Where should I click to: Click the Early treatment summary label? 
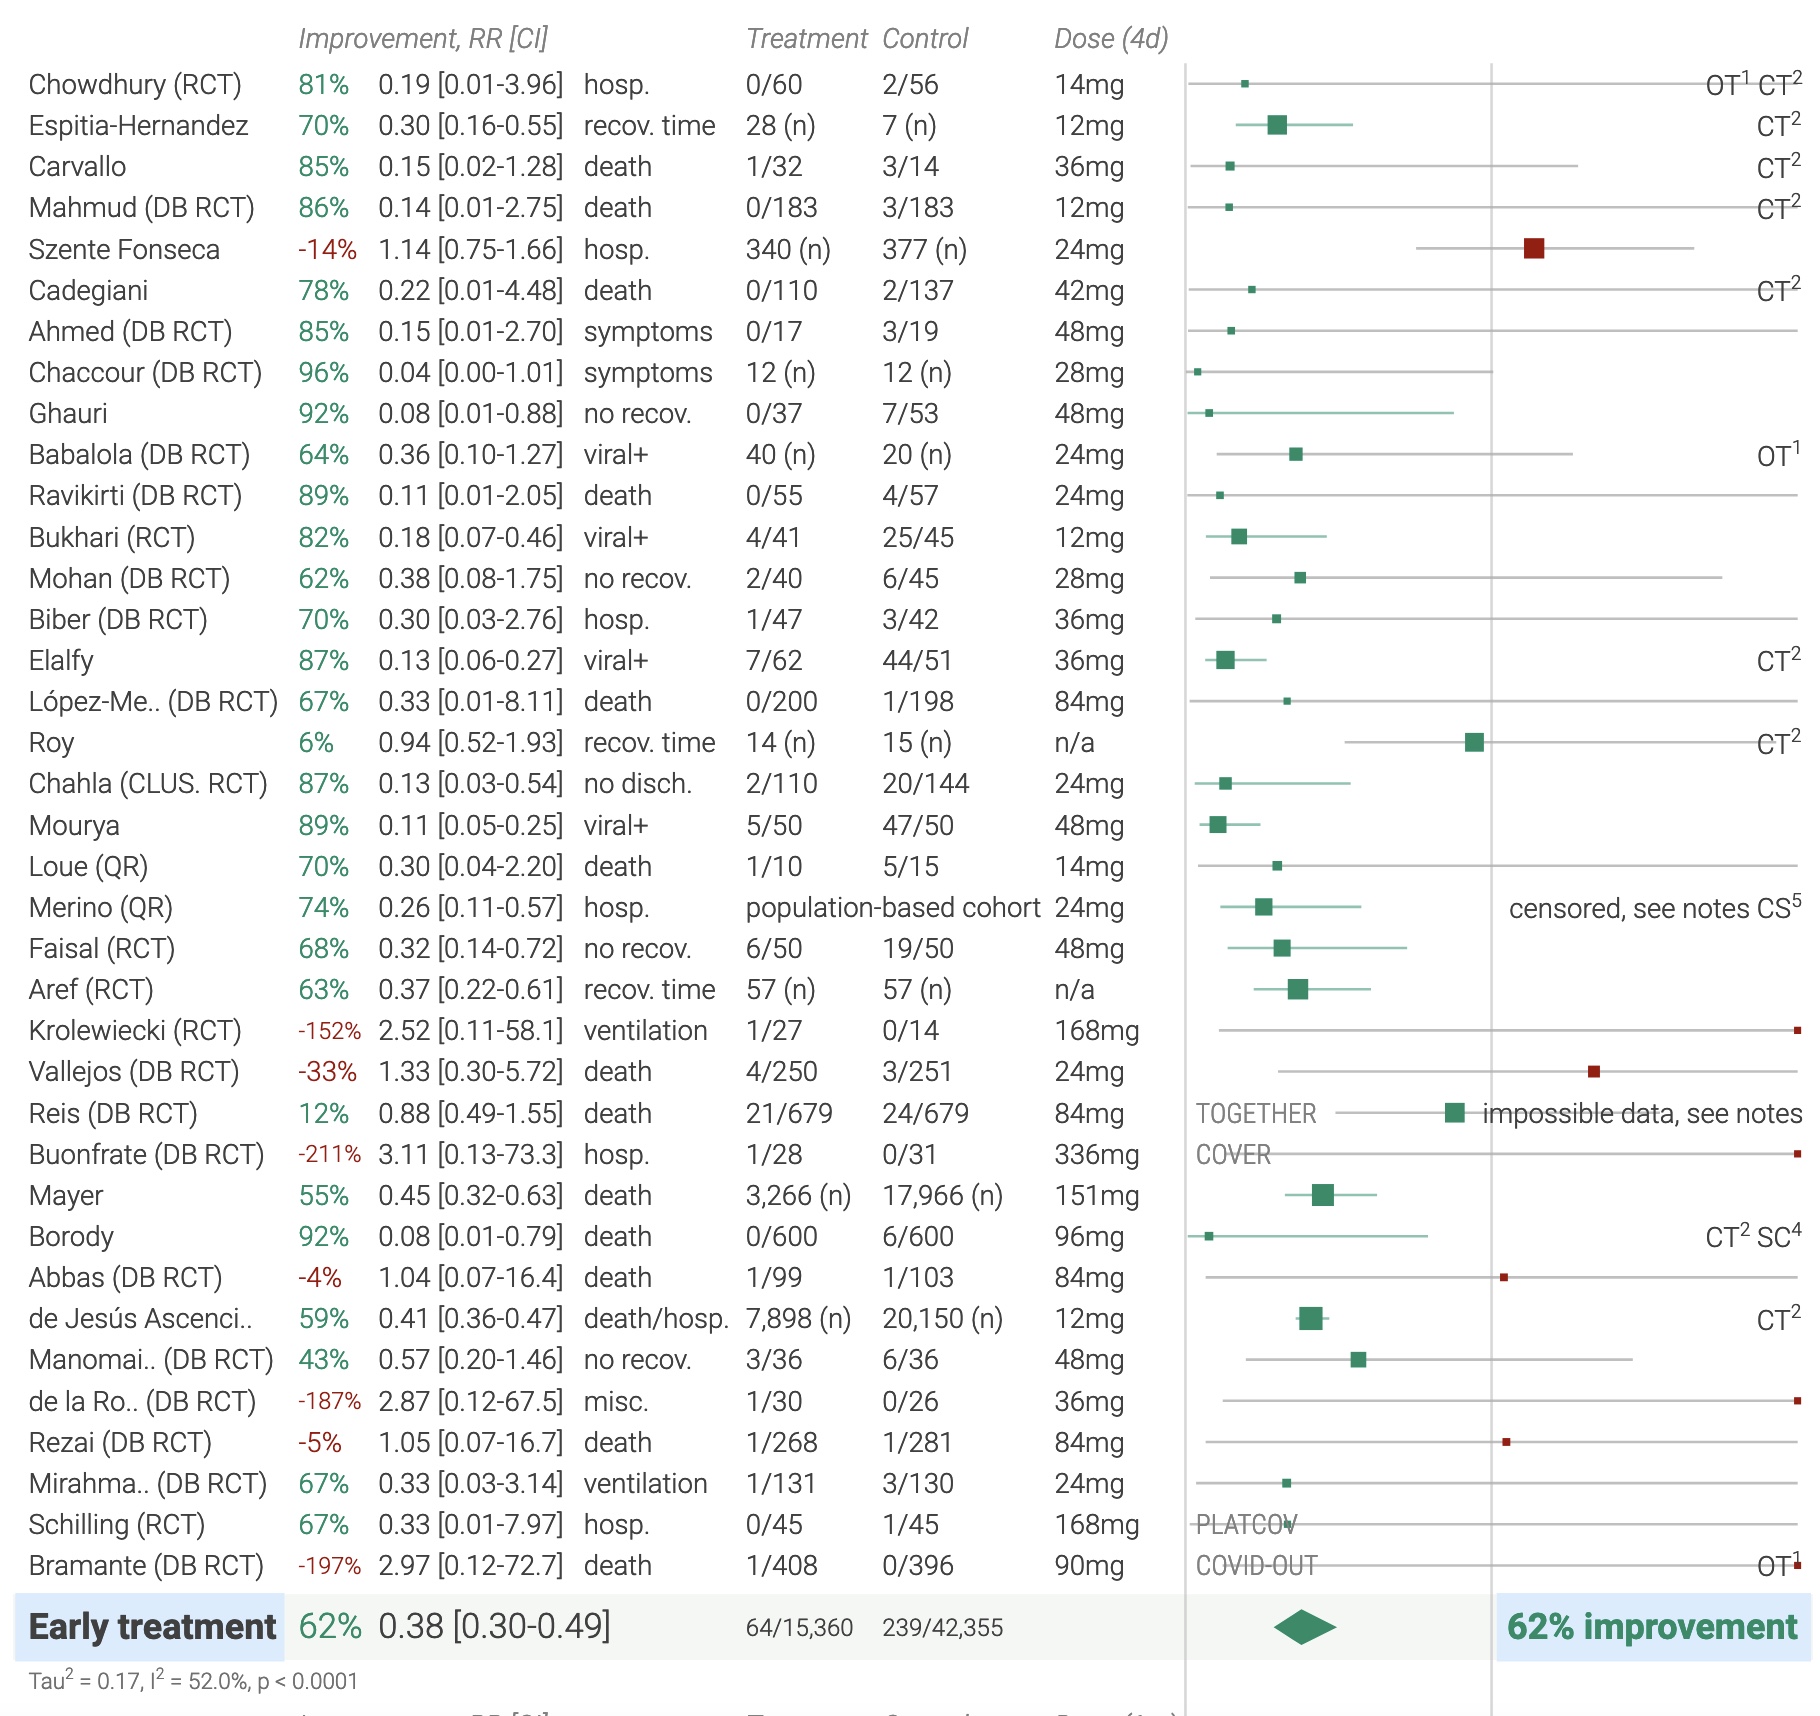click(152, 1627)
